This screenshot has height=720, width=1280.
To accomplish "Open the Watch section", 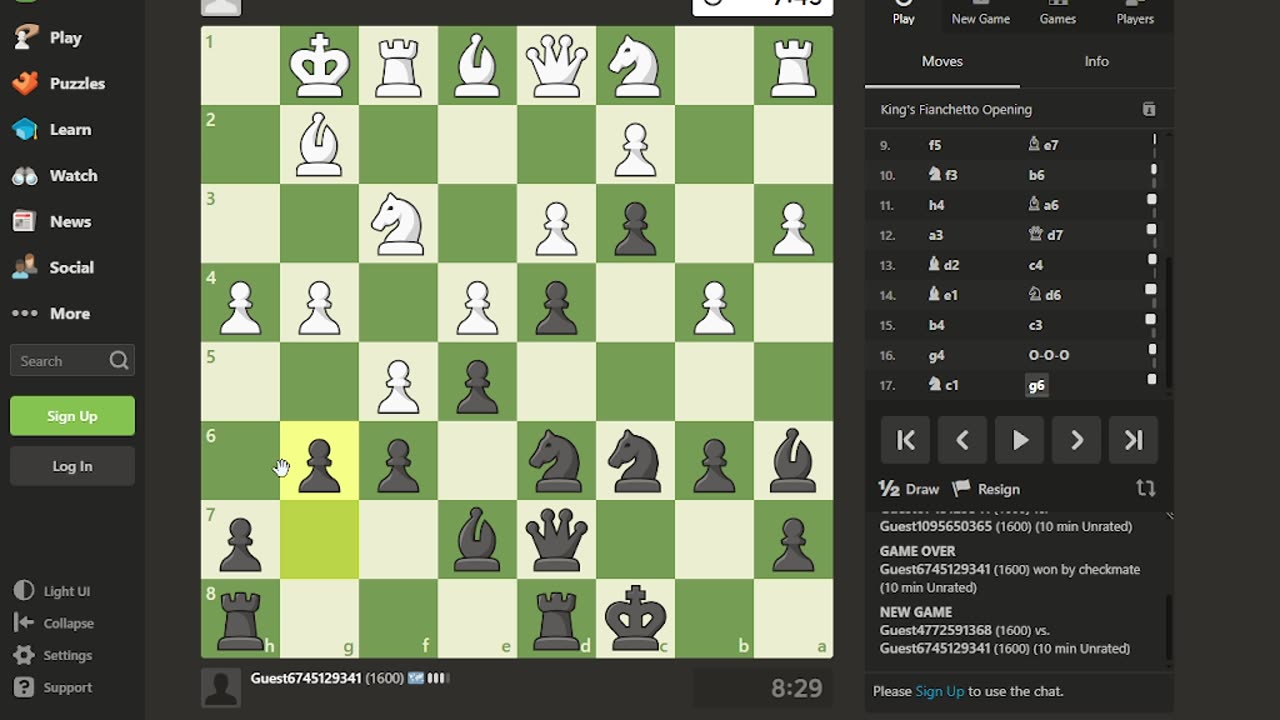I will [x=55, y=175].
